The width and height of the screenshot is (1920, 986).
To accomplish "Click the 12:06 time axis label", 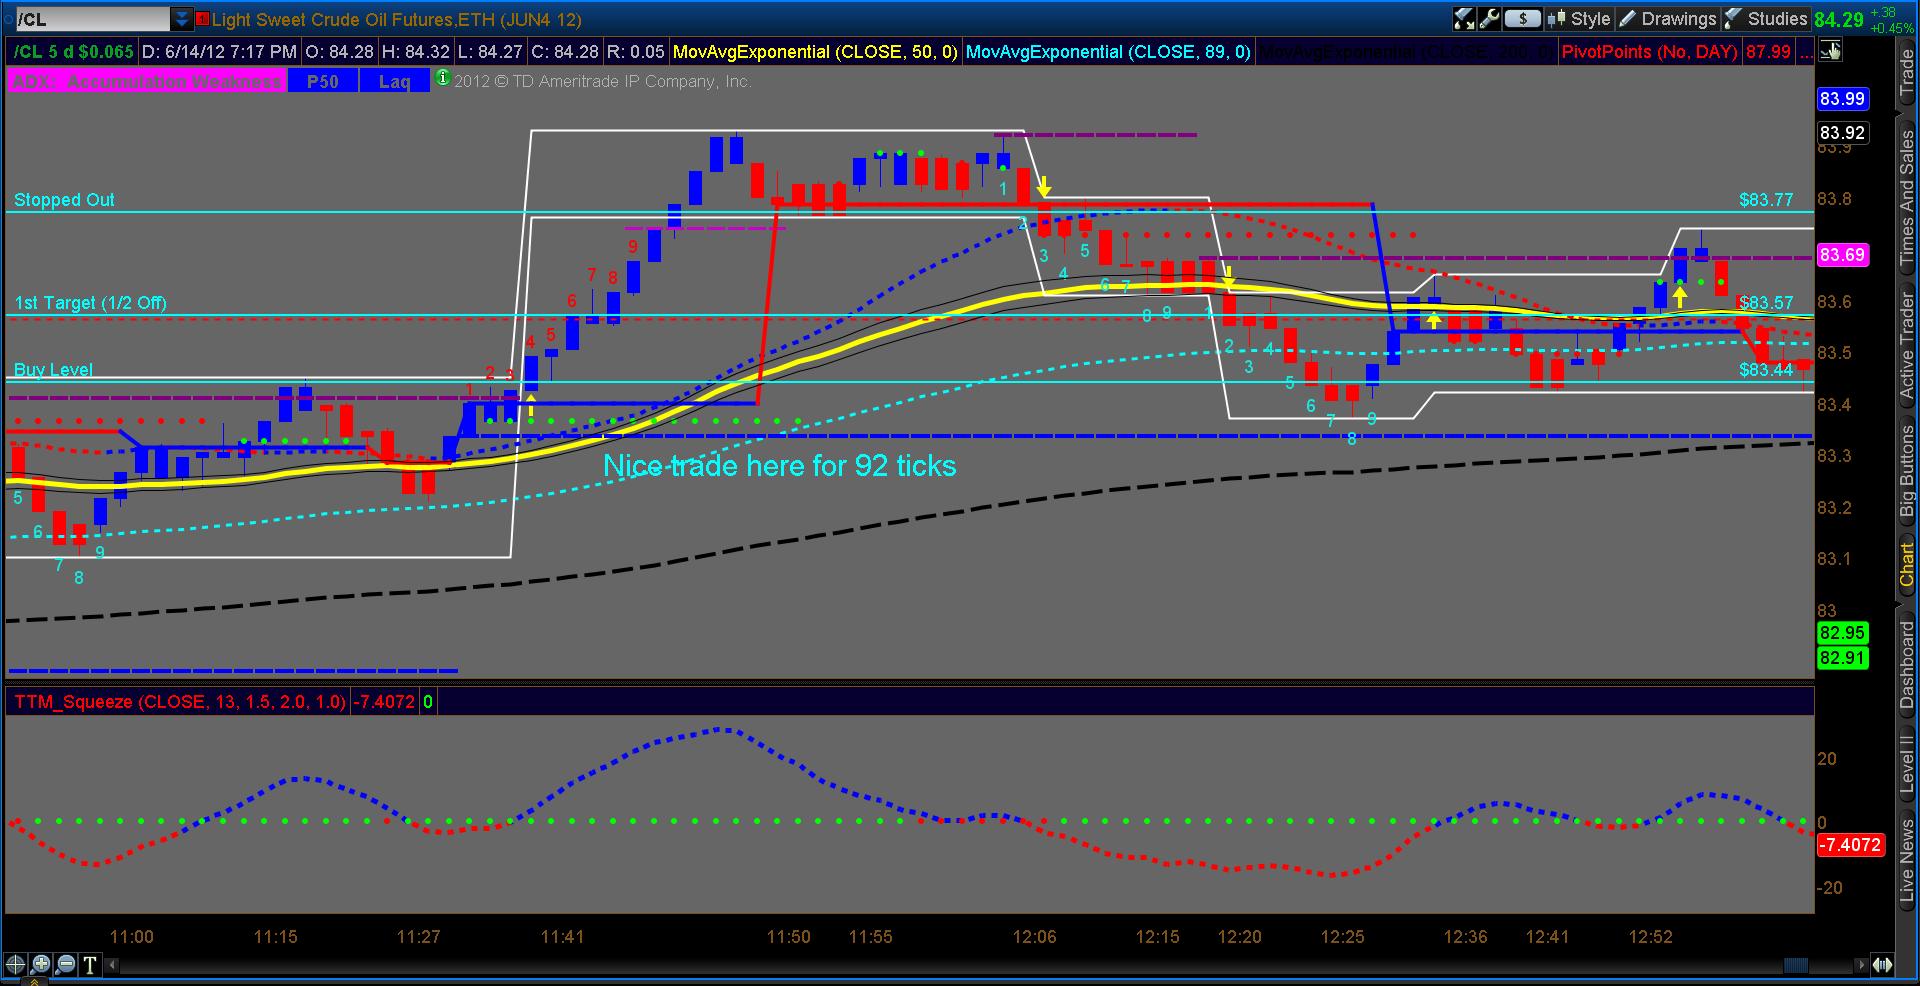I will 1034,937.
